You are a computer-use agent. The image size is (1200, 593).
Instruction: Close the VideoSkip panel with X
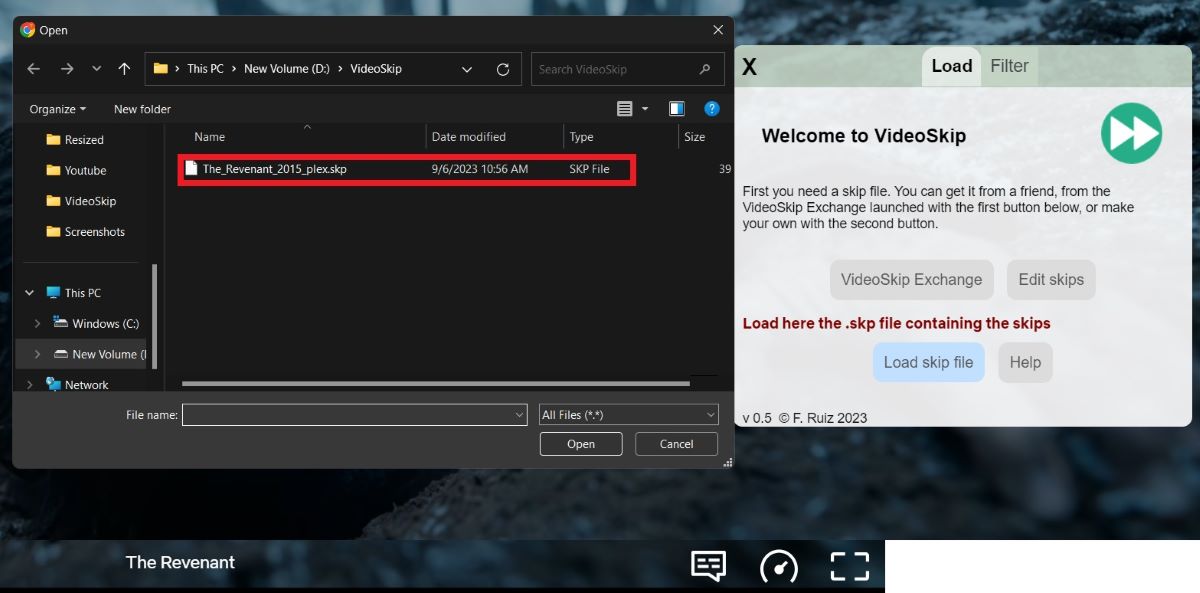[x=749, y=67]
